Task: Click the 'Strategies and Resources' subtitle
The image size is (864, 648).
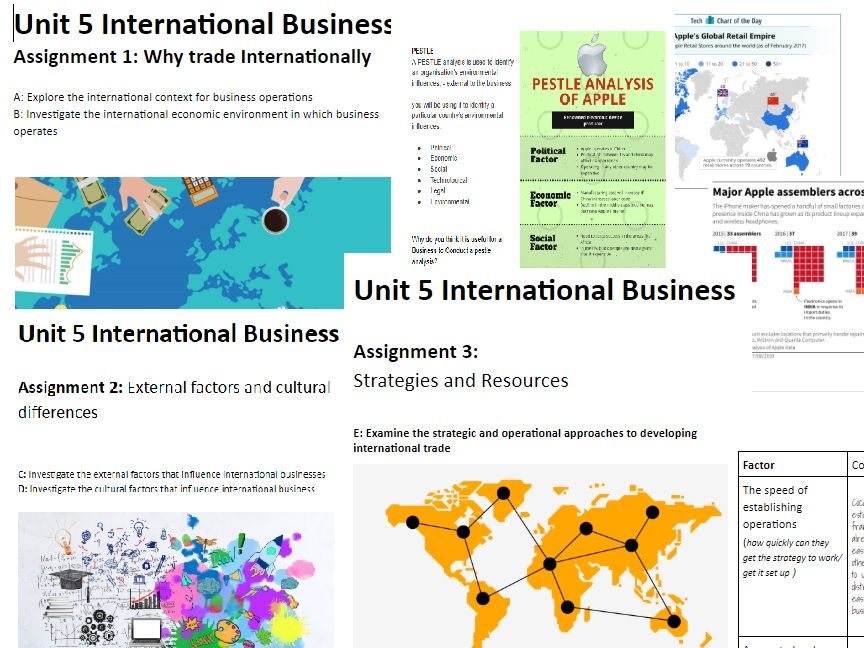Action: coord(461,381)
